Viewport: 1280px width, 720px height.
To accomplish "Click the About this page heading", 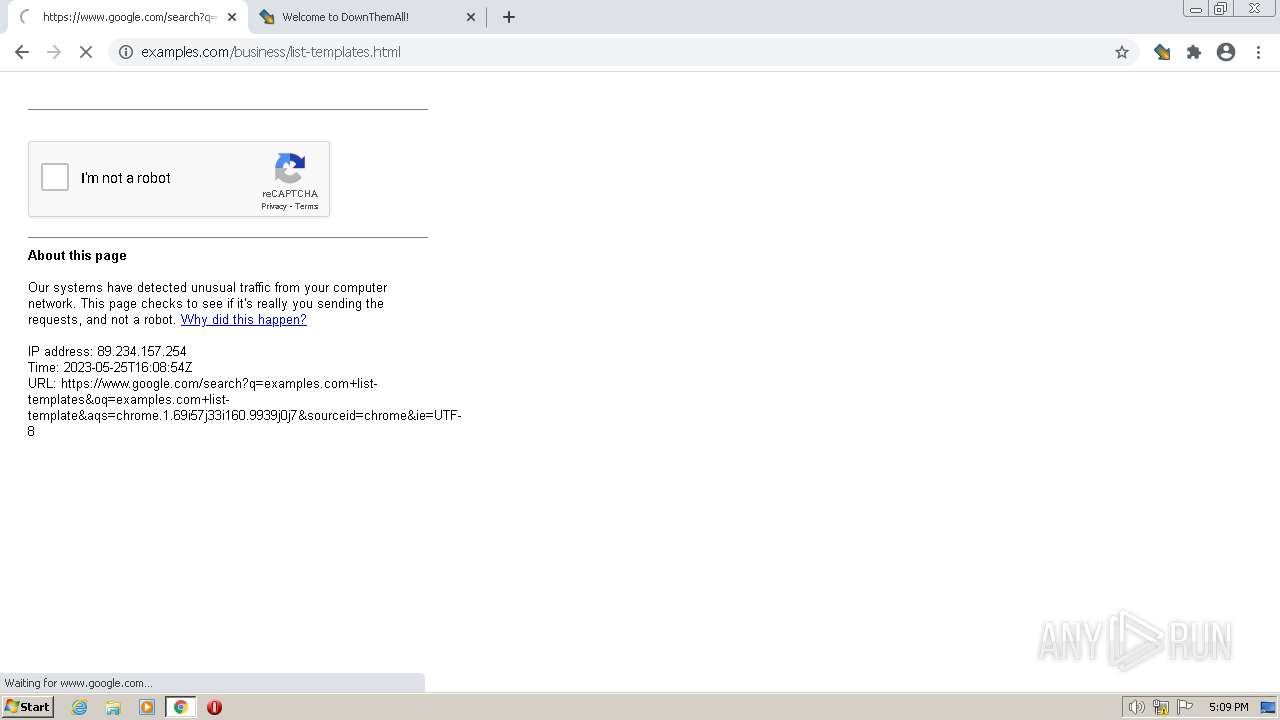I will tap(77, 256).
